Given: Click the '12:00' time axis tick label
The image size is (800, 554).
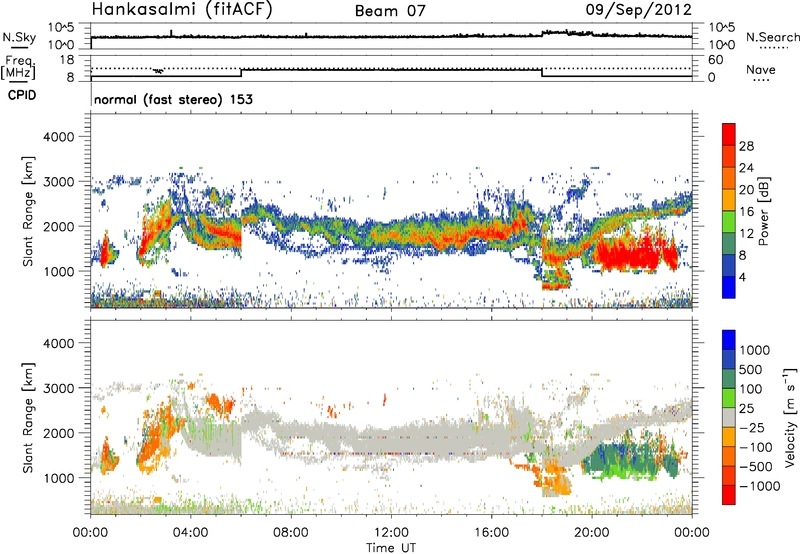Looking at the screenshot, I should pyautogui.click(x=391, y=533).
